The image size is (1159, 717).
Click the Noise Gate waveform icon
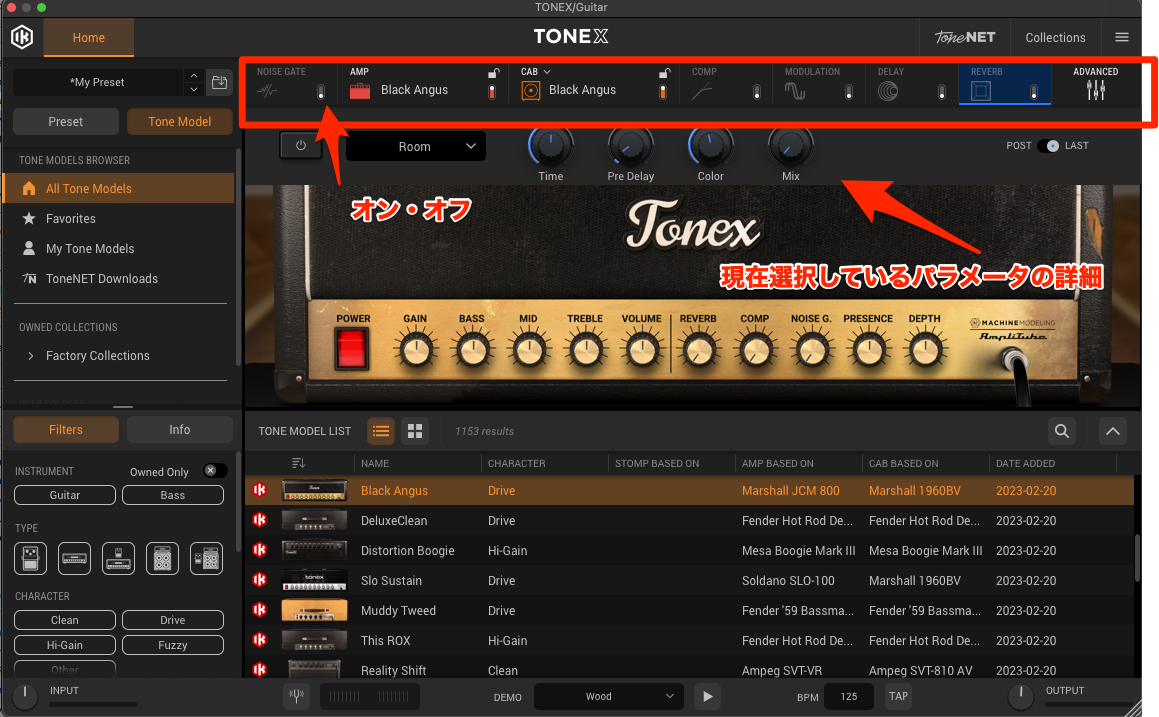[x=267, y=91]
